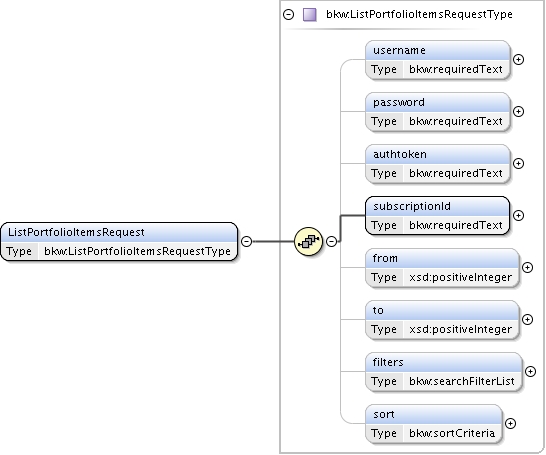Collapse the ListPortfolioItemsRequest element

coord(247,241)
